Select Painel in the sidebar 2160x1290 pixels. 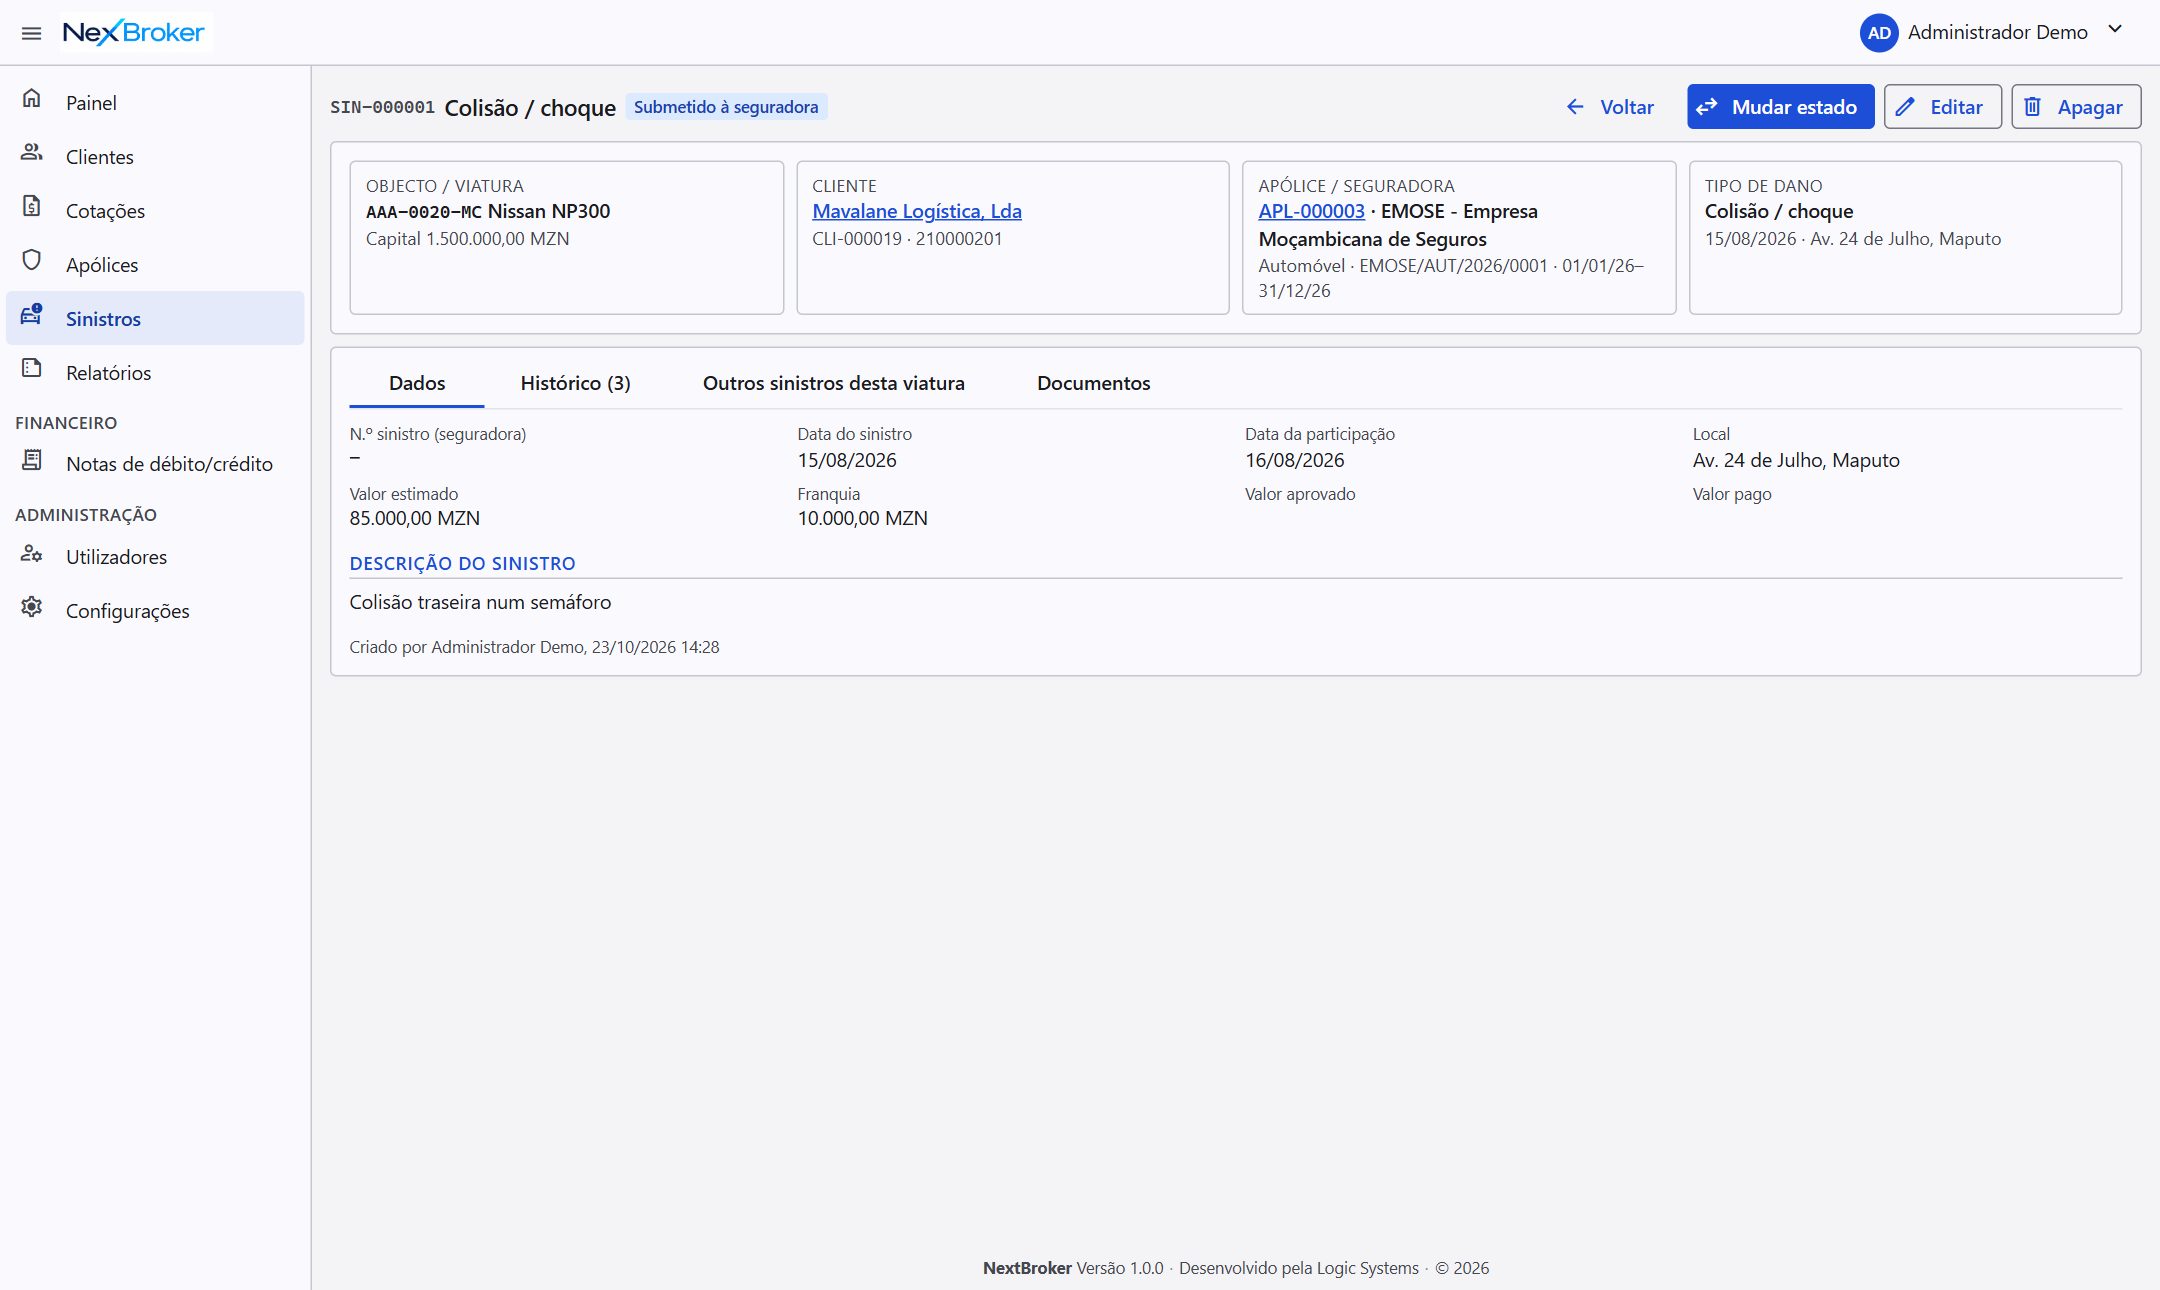click(x=155, y=102)
